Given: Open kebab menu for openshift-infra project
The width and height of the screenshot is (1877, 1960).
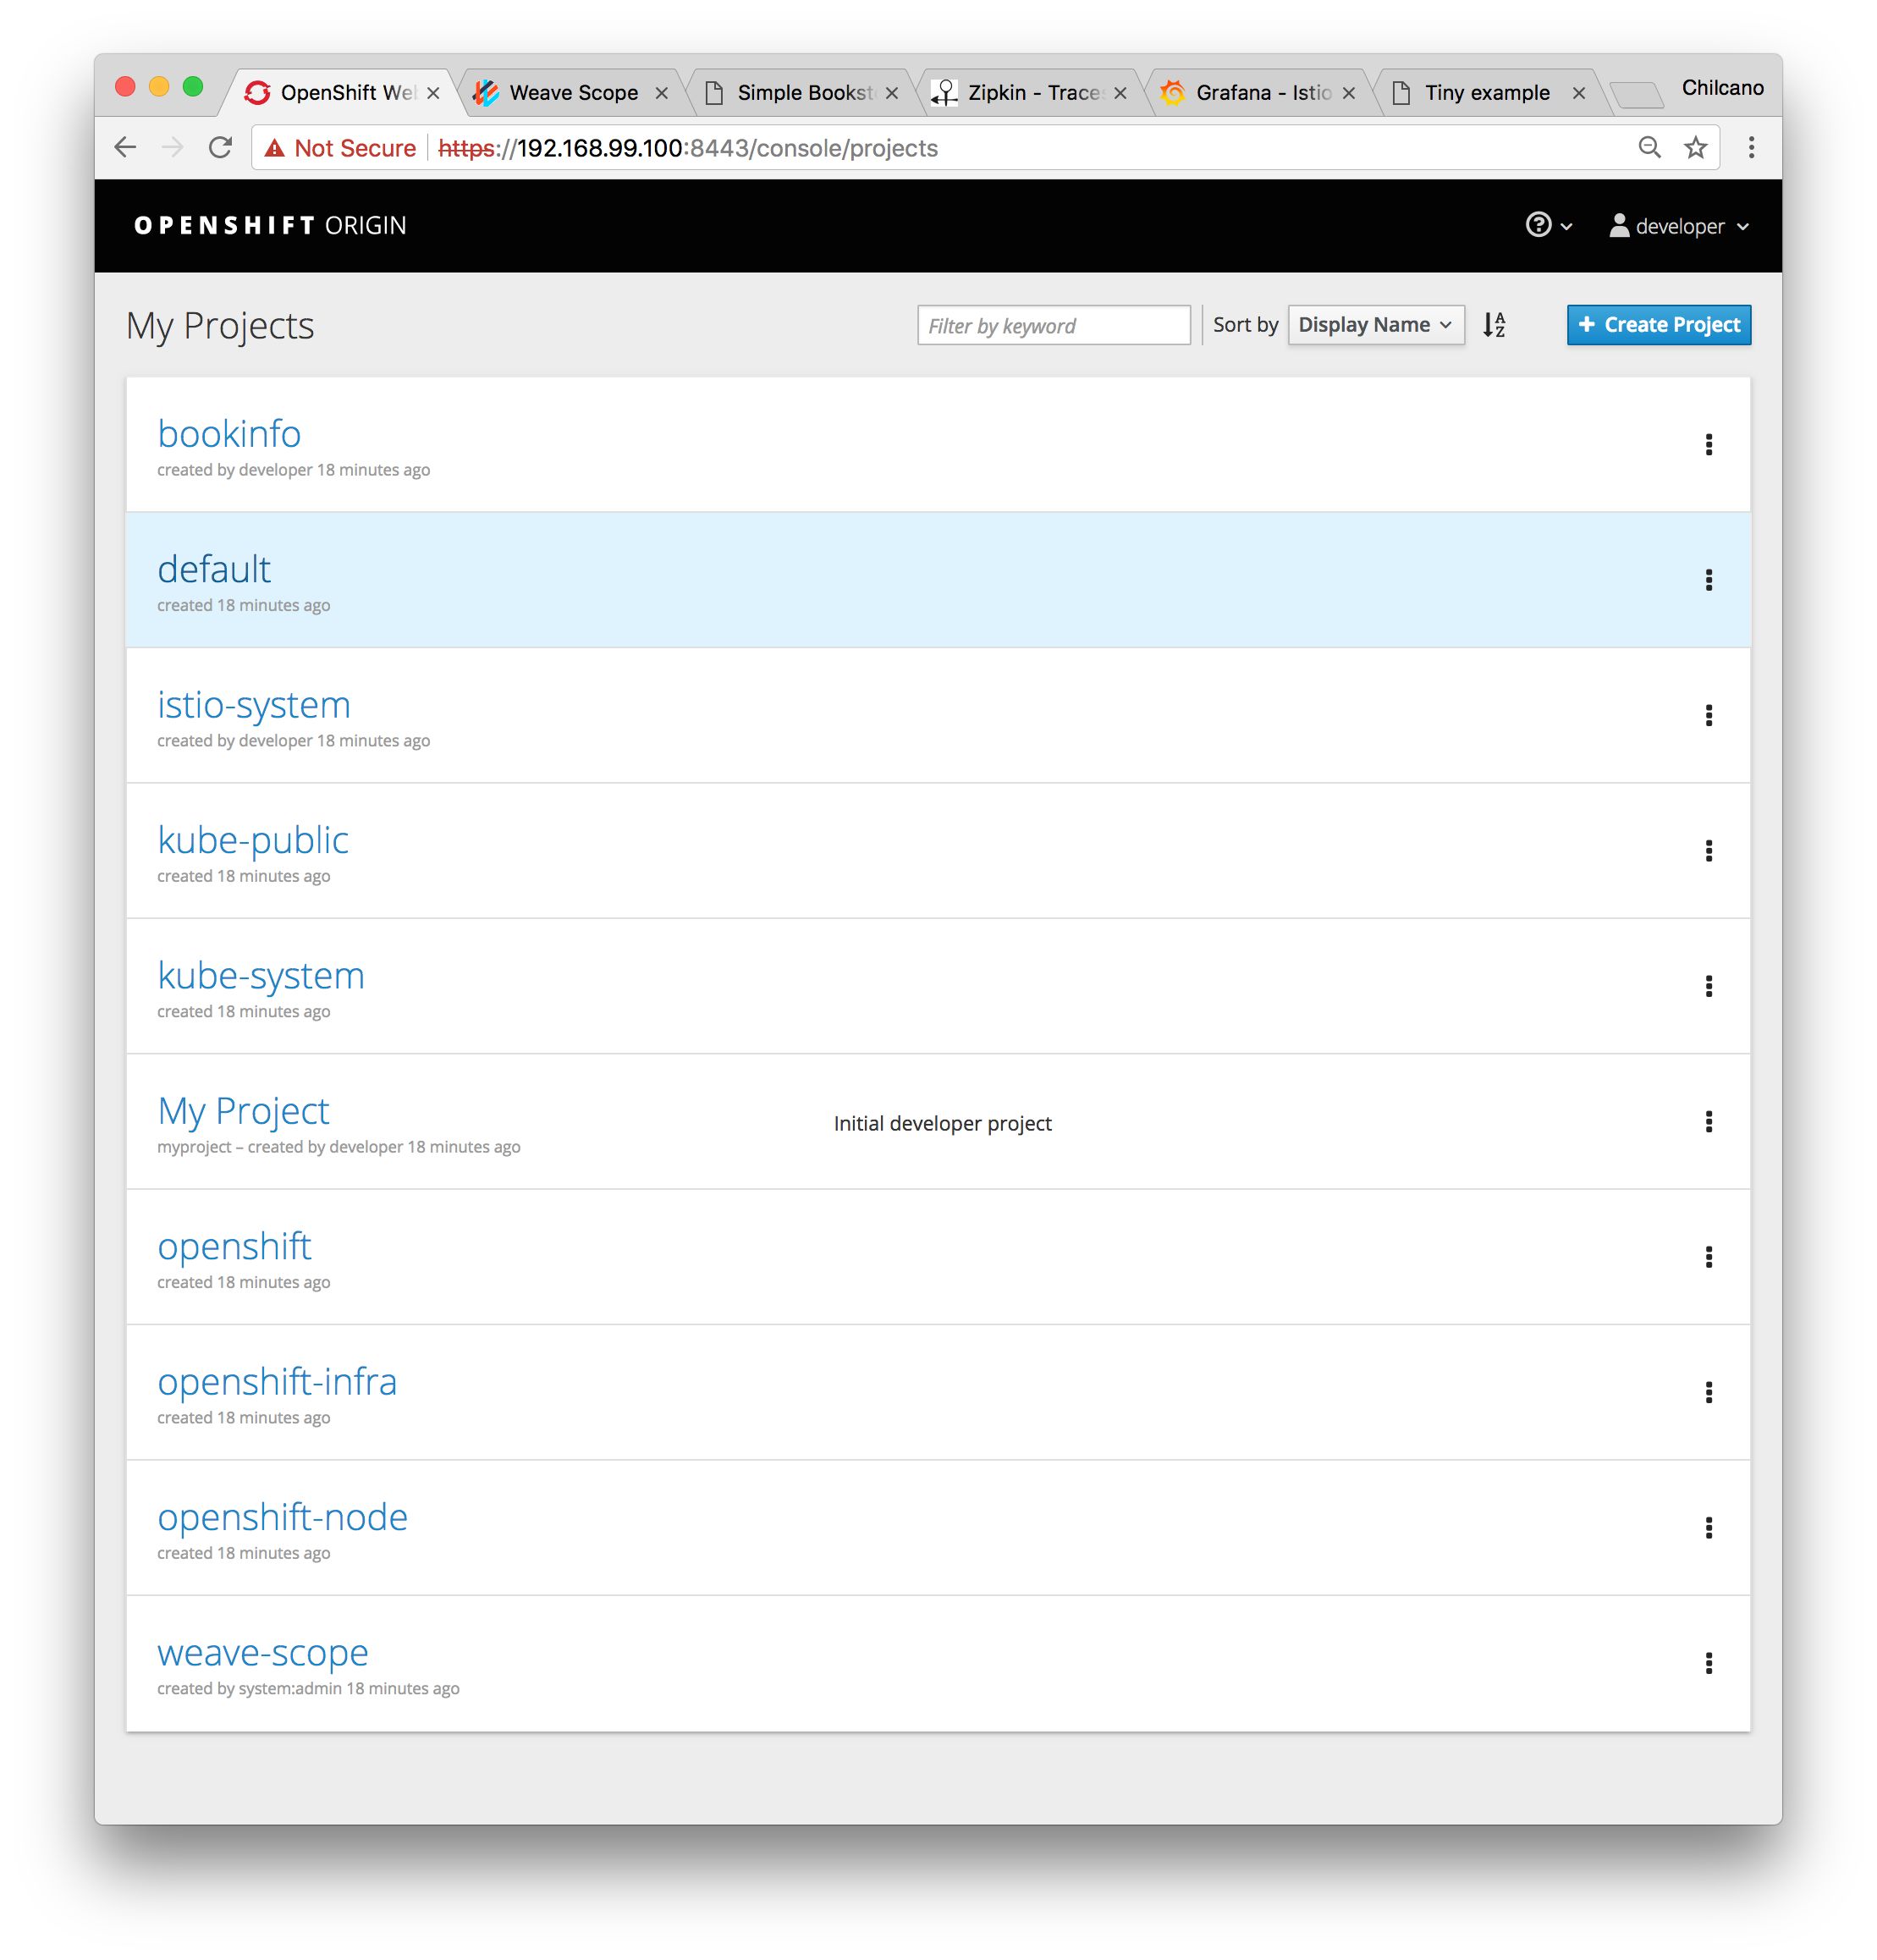Looking at the screenshot, I should click(1708, 1392).
